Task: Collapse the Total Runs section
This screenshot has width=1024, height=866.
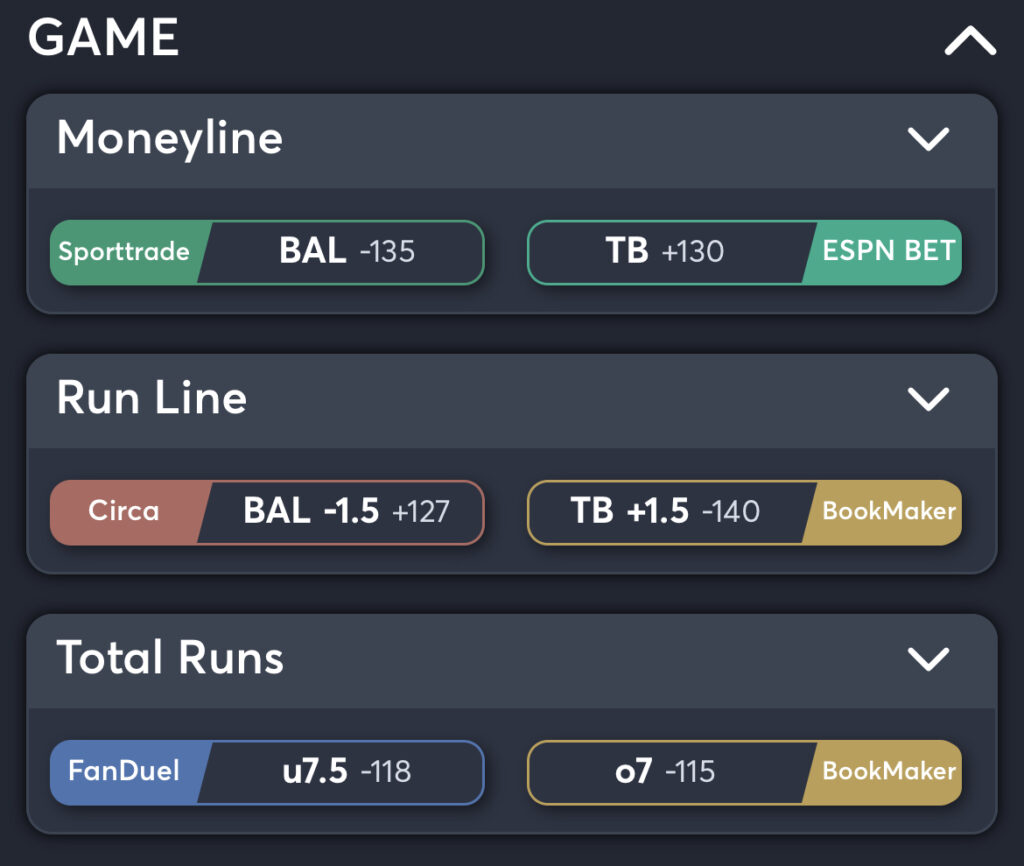Action: point(928,660)
